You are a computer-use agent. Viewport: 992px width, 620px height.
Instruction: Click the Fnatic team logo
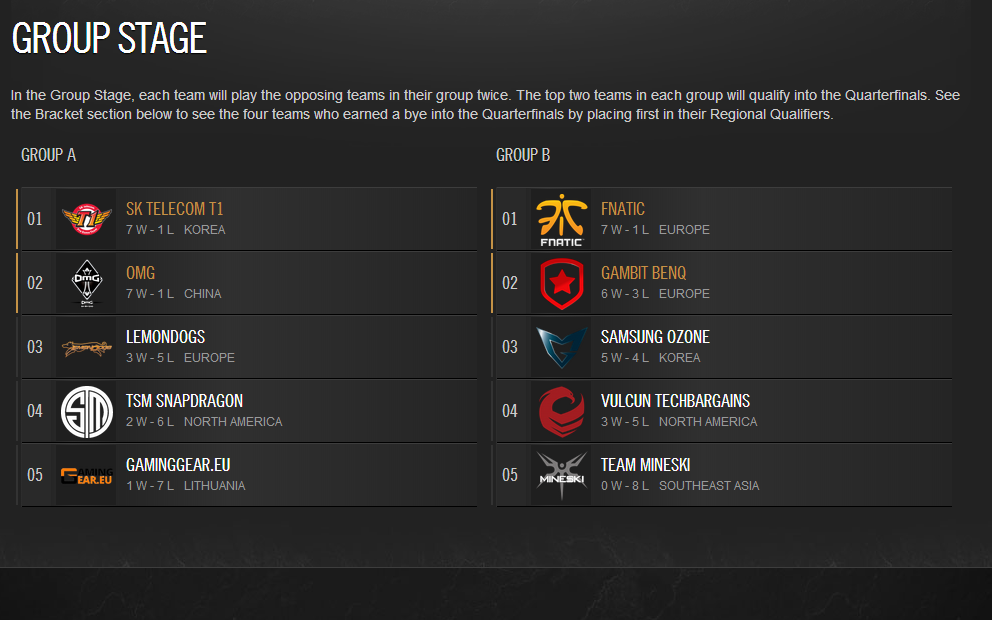(x=561, y=219)
